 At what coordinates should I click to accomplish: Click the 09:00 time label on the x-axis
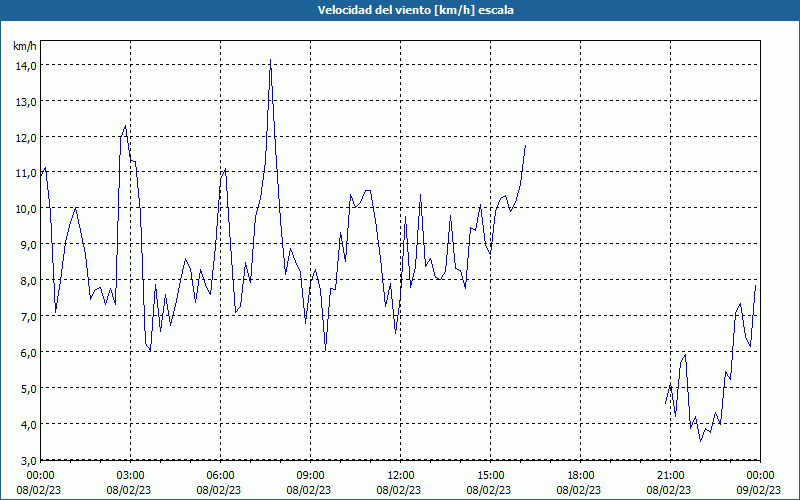click(x=311, y=476)
